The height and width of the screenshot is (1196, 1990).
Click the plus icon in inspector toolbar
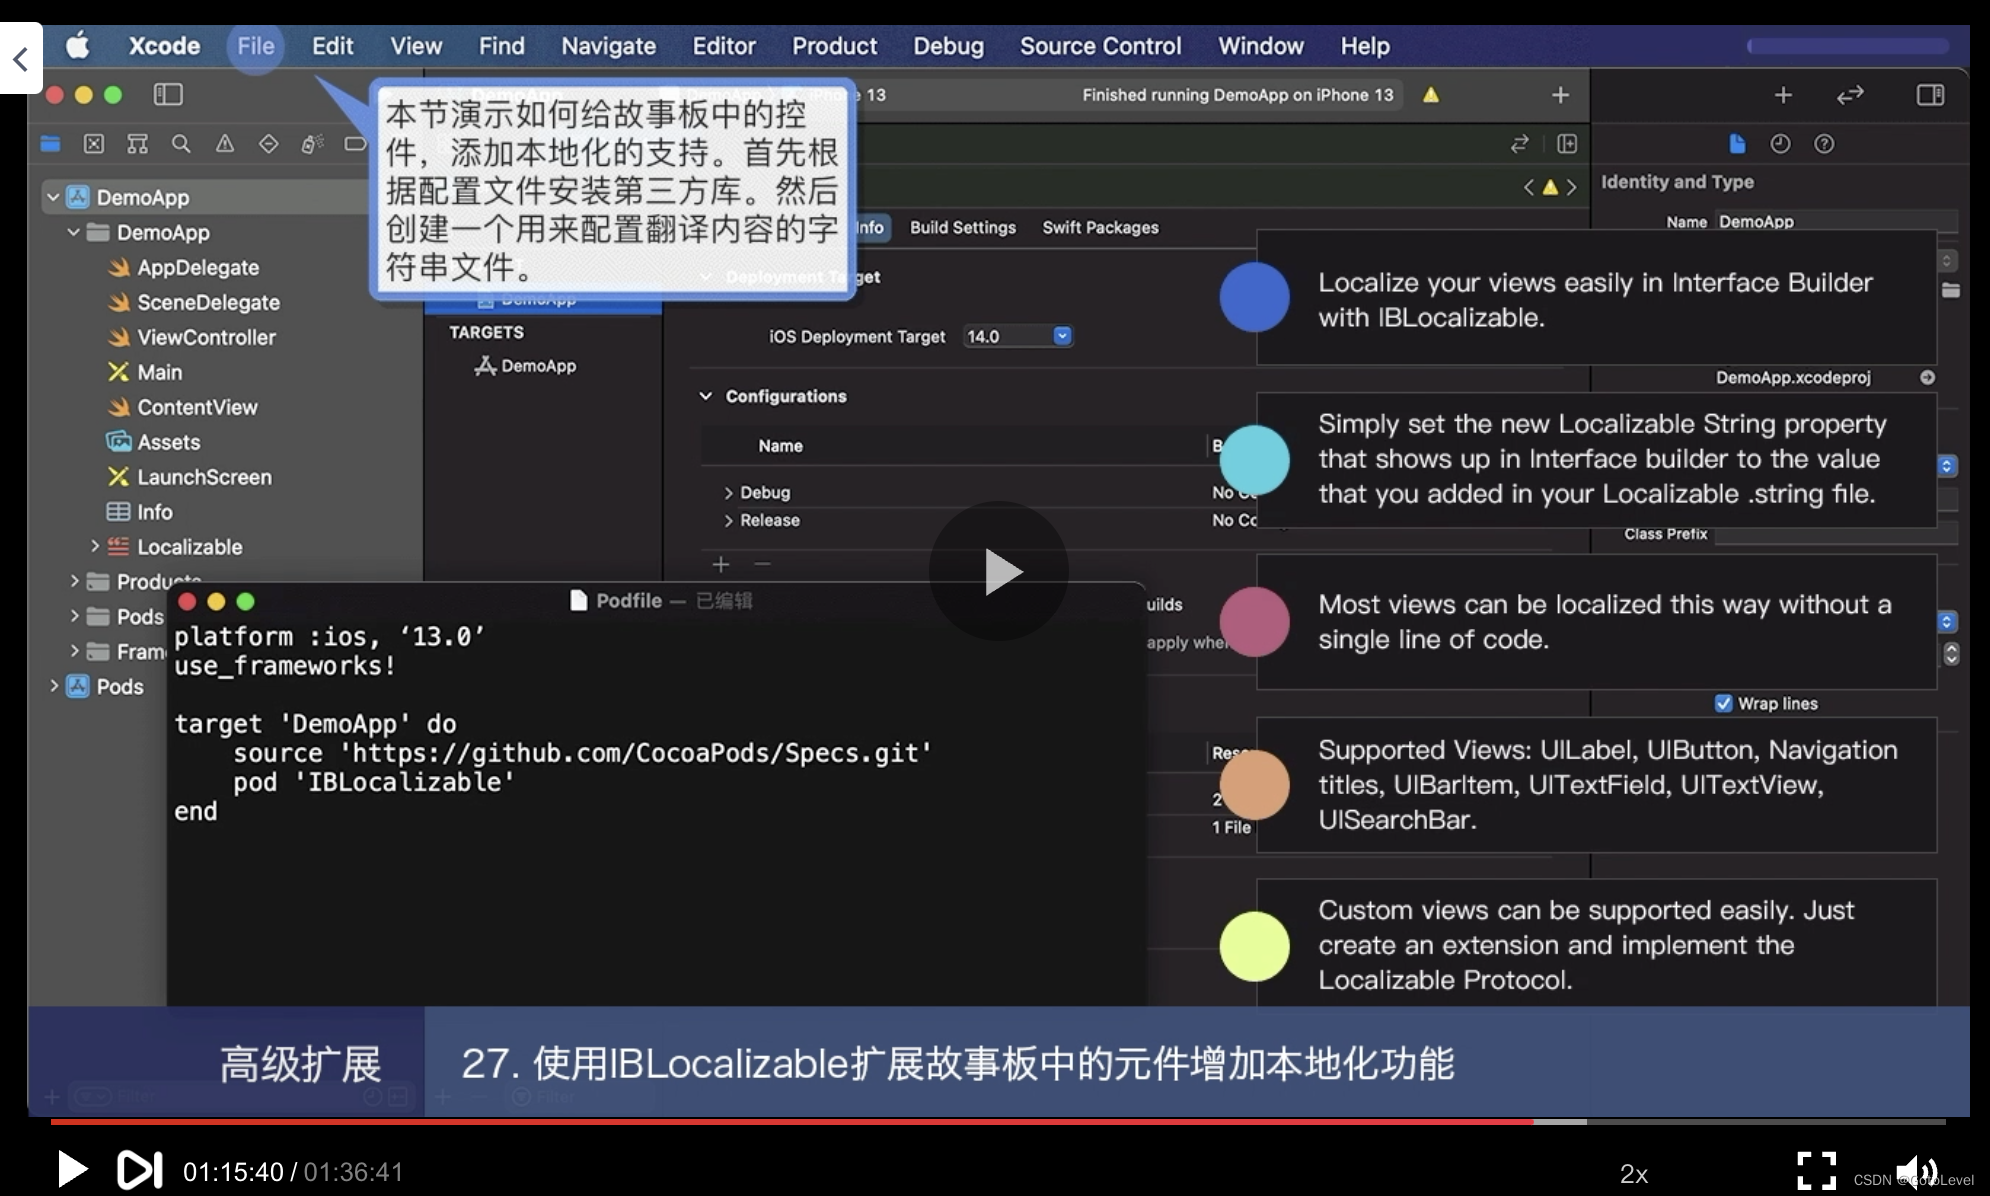coord(1783,95)
